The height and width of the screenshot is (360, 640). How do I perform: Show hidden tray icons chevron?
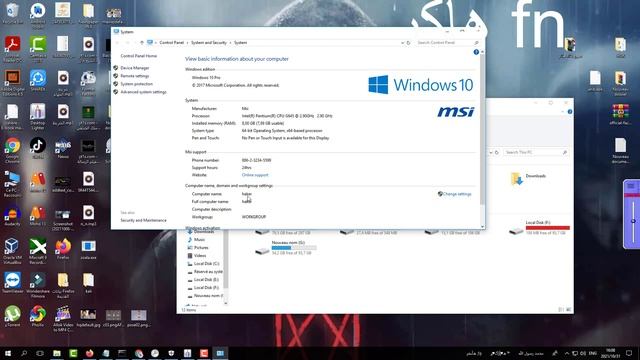(x=567, y=353)
